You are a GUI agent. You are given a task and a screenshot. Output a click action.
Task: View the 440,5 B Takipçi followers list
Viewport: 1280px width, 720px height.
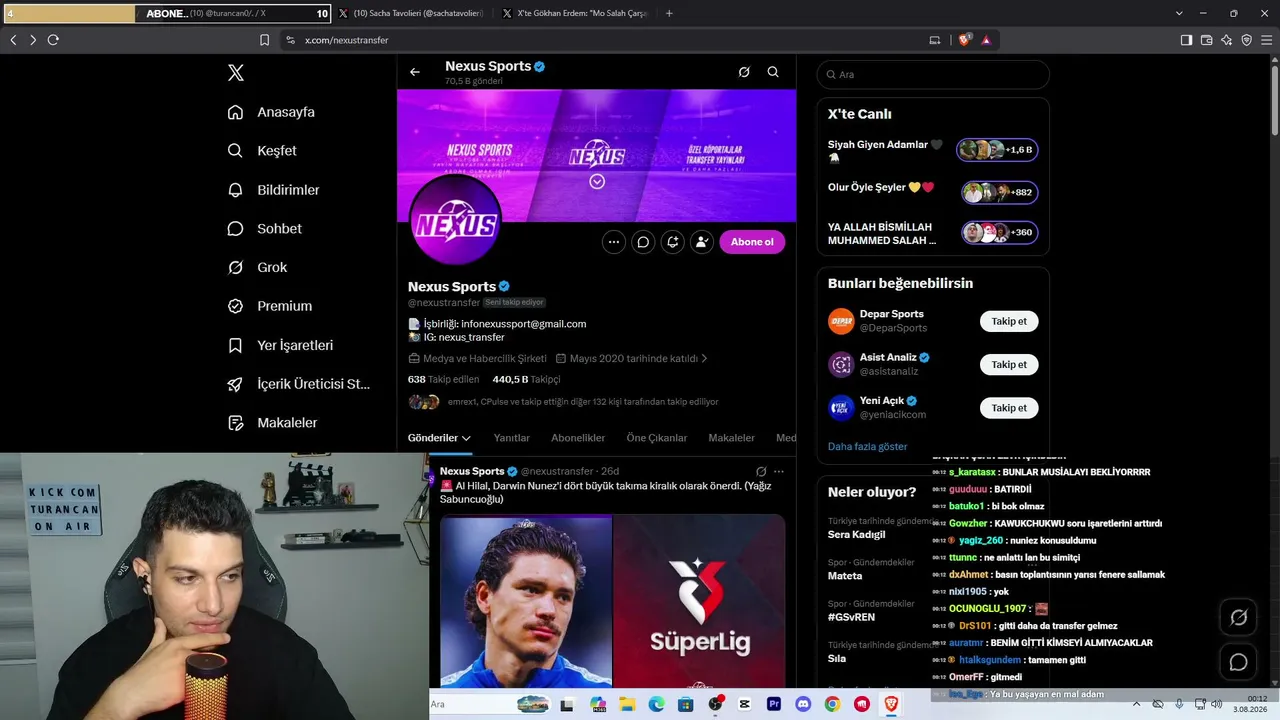(526, 380)
